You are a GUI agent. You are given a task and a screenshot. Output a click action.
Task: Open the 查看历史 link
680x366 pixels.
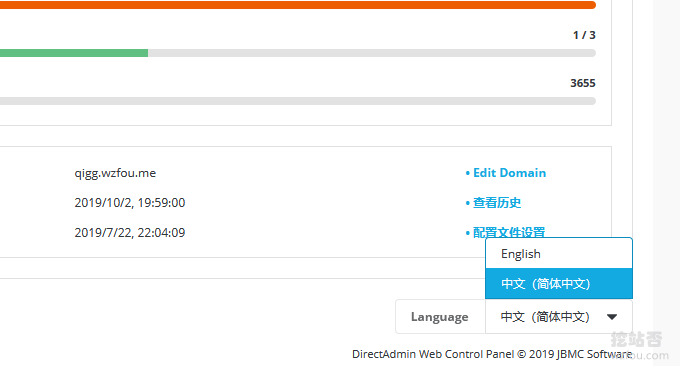(x=497, y=203)
